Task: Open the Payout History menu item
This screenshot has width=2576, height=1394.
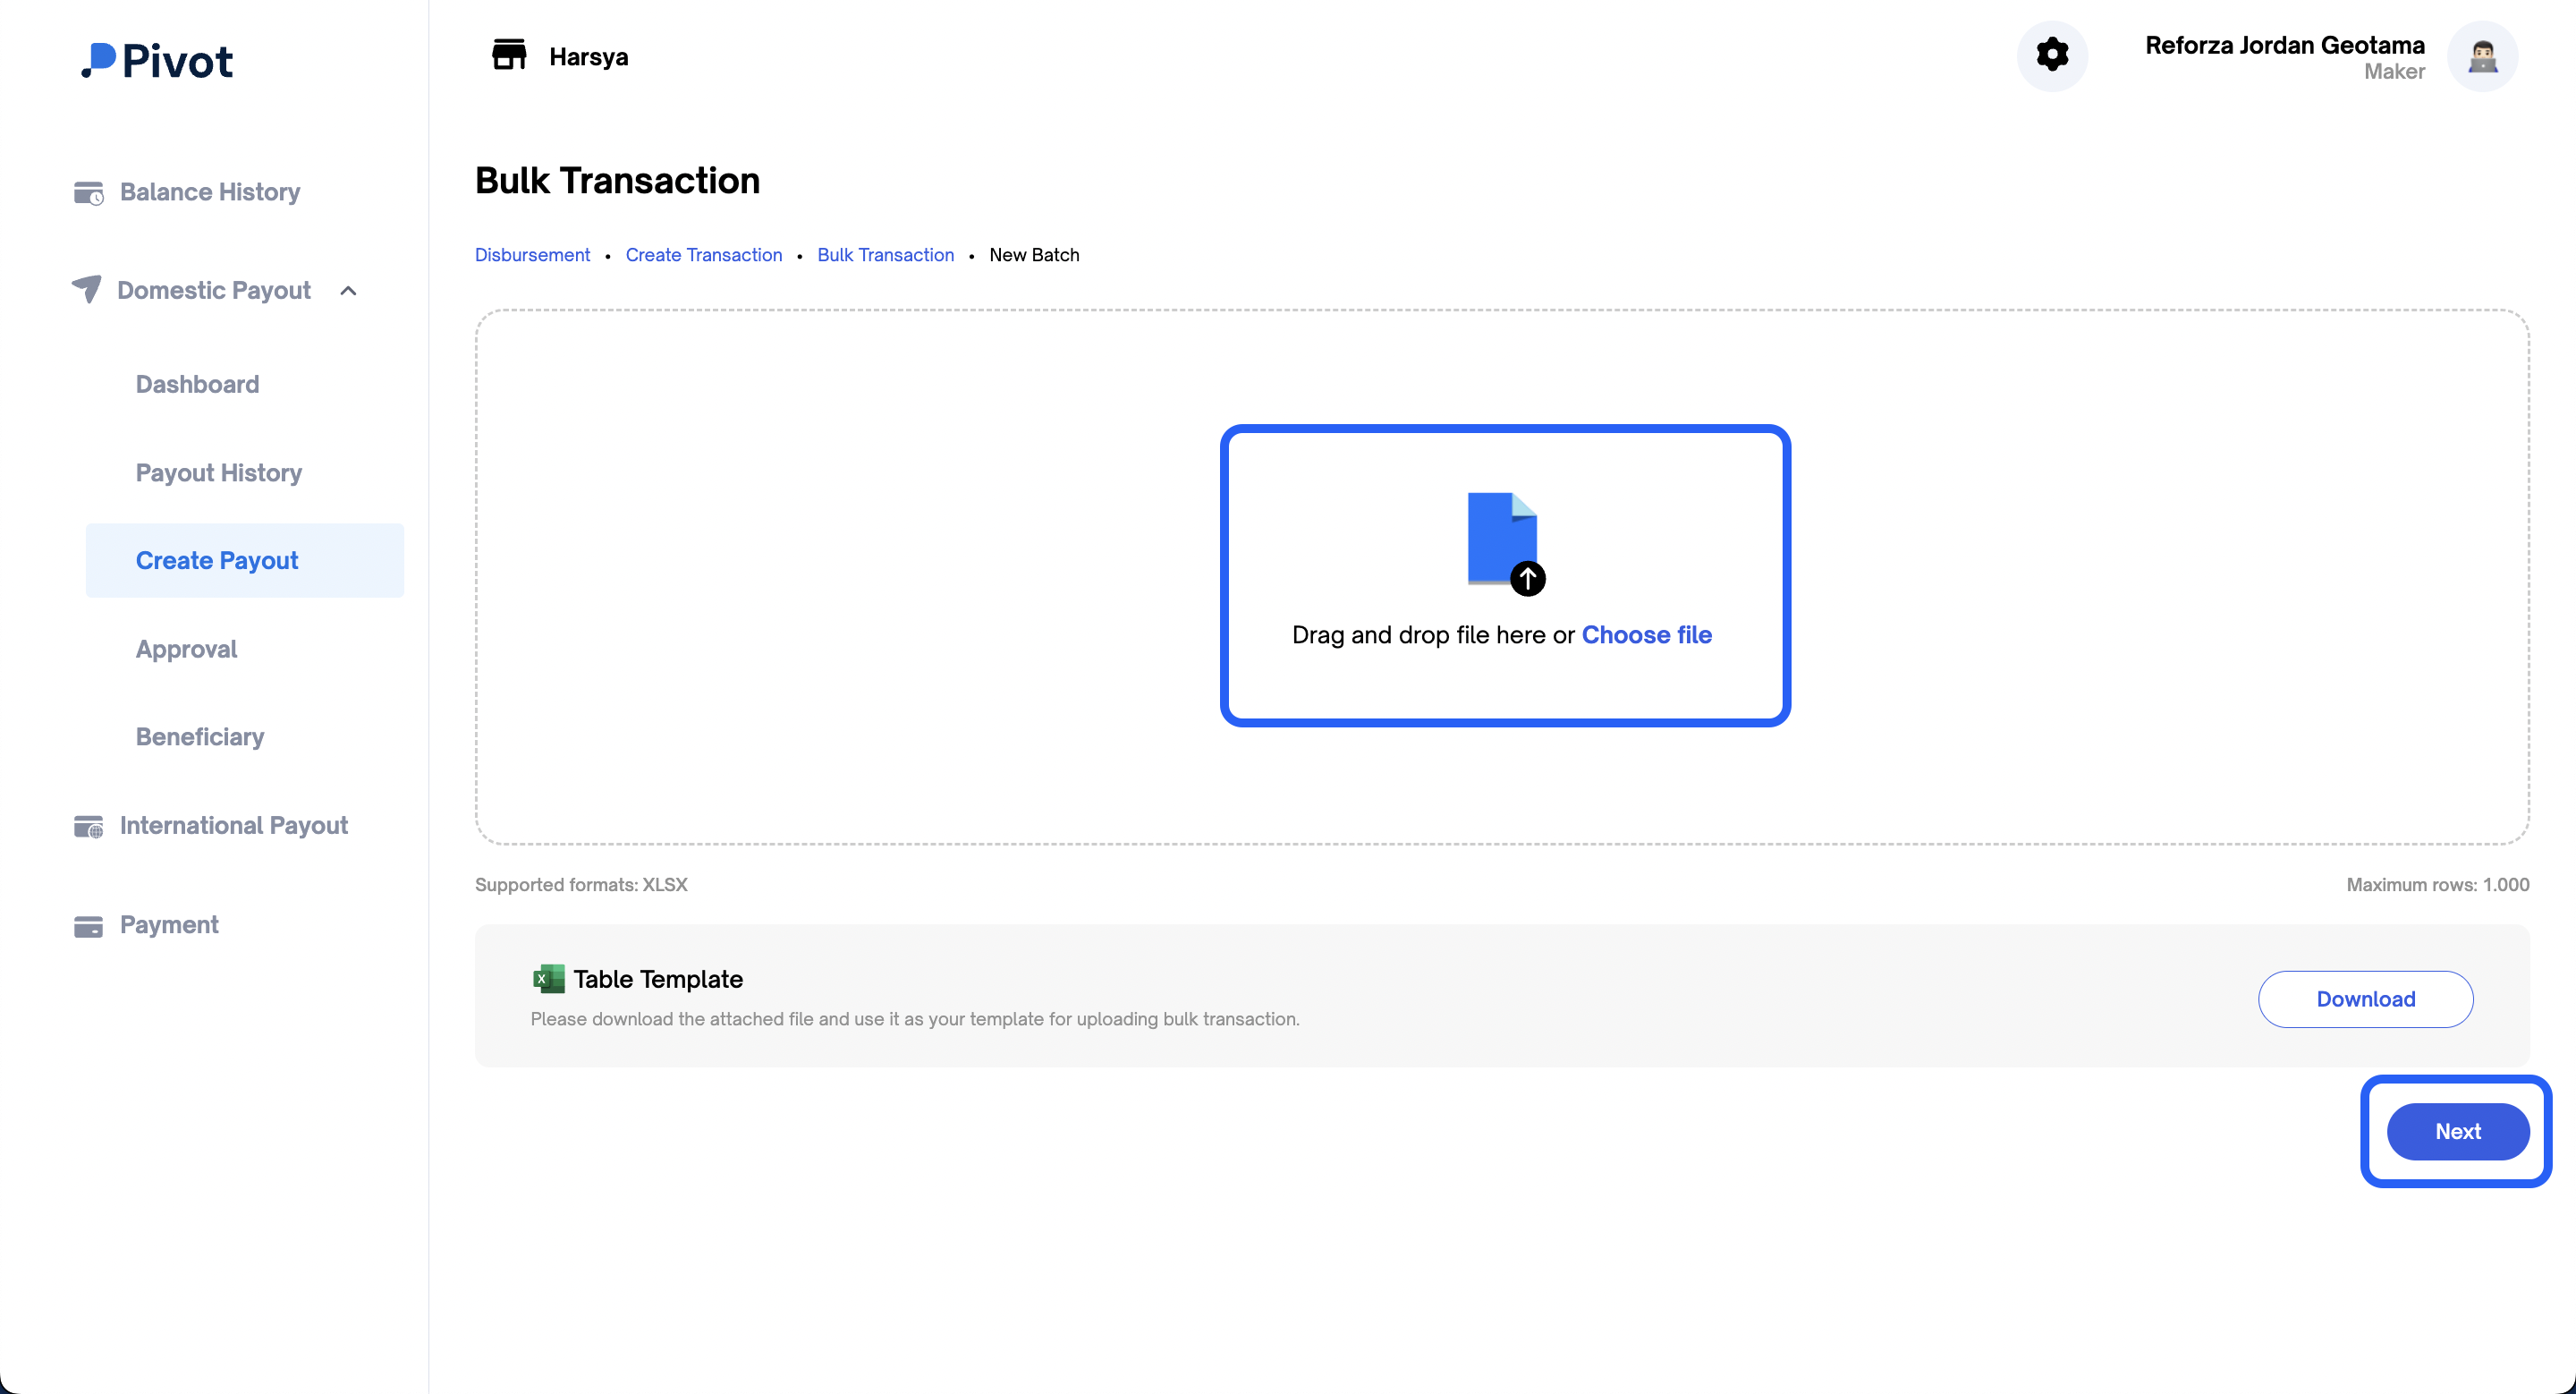Action: (x=218, y=472)
